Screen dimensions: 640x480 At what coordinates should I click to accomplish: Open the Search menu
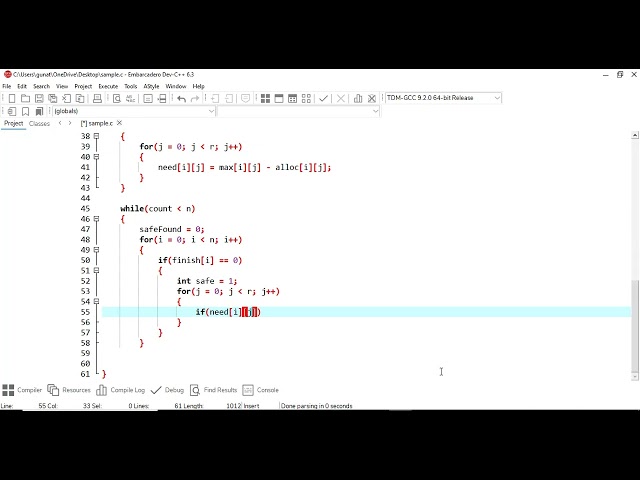point(41,87)
